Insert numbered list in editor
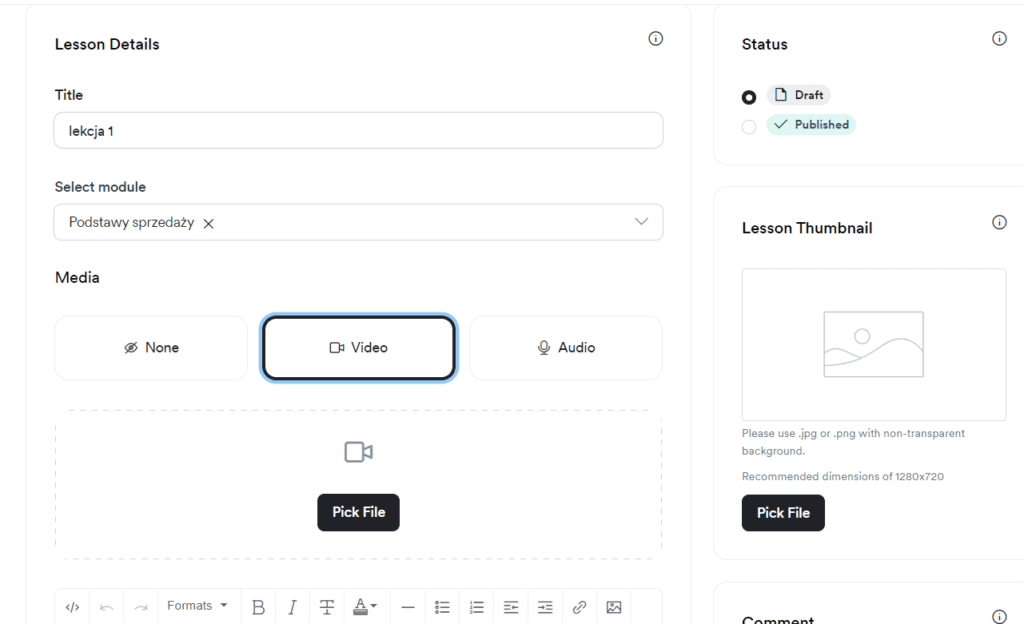The width and height of the screenshot is (1024, 624). [x=477, y=607]
